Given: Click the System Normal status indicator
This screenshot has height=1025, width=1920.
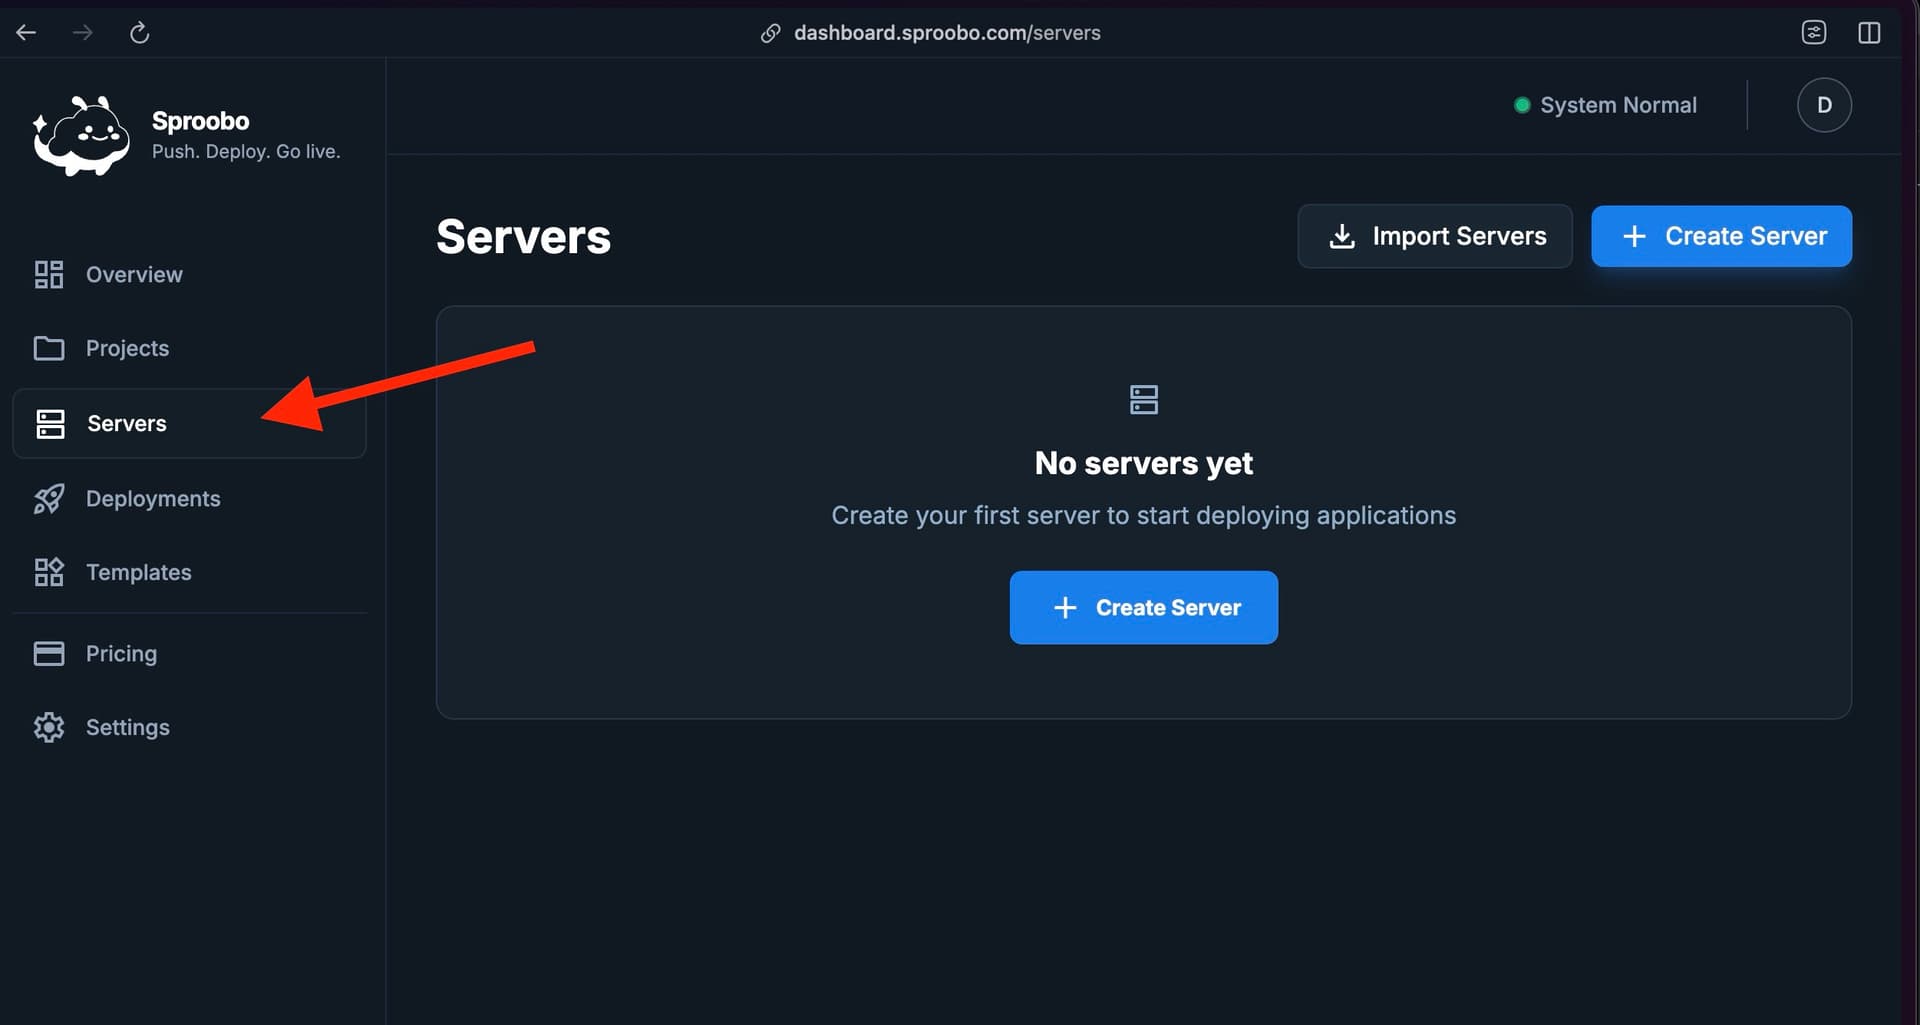Looking at the screenshot, I should pos(1523,104).
